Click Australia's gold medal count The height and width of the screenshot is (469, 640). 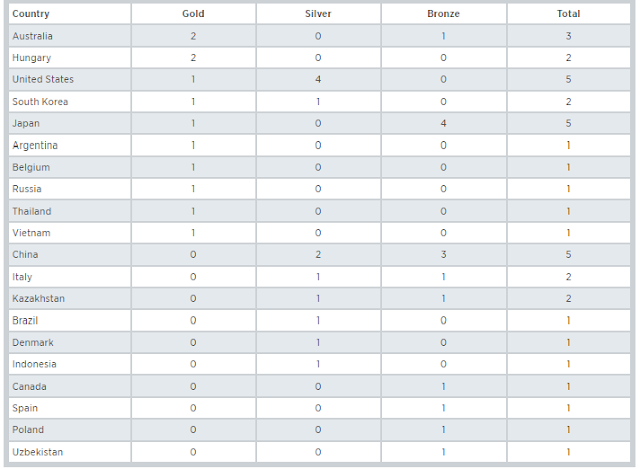[193, 36]
